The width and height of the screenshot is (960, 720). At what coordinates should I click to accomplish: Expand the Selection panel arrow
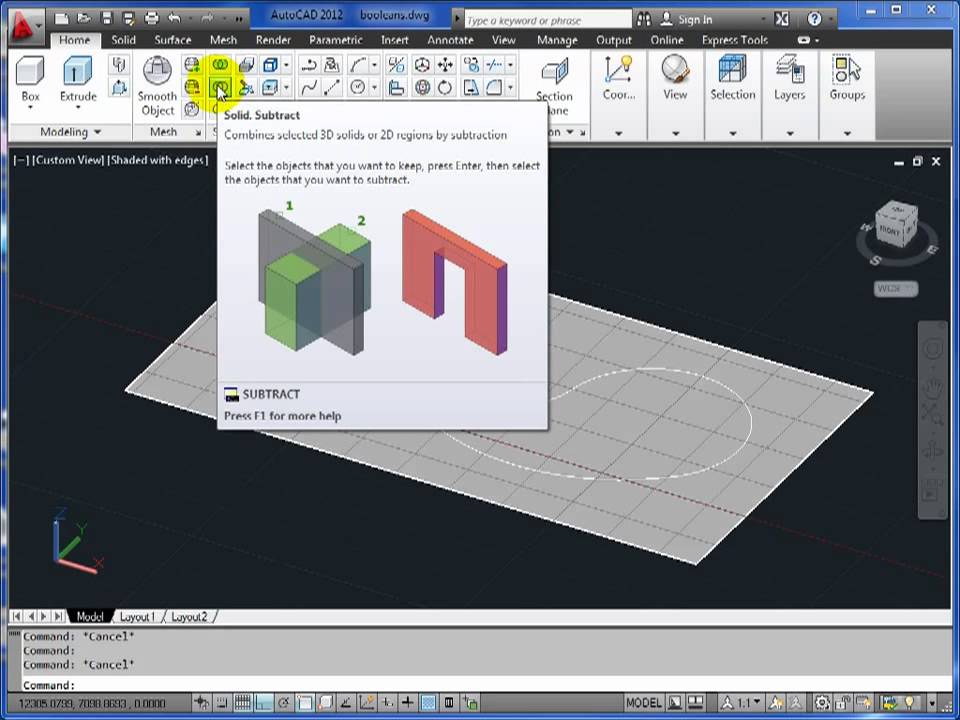pyautogui.click(x=732, y=133)
